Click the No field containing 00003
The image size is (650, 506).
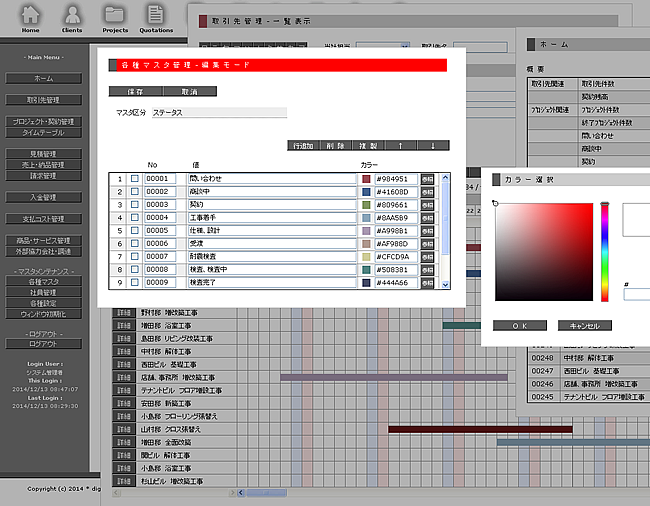(160, 204)
